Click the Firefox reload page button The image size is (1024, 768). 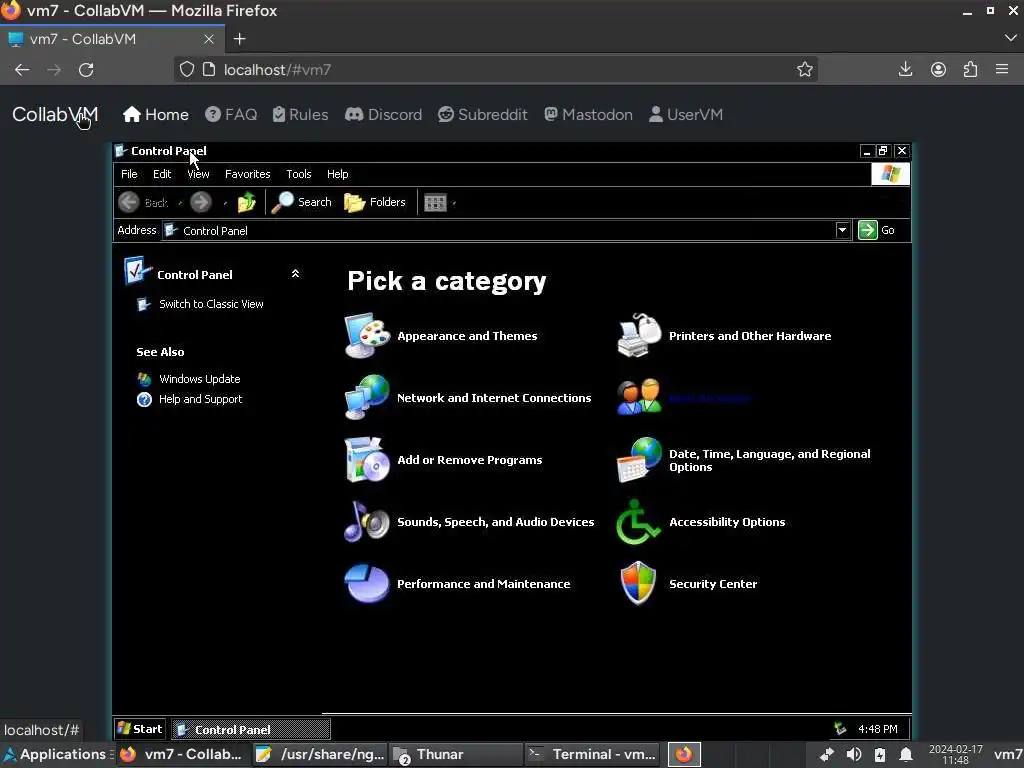point(86,70)
